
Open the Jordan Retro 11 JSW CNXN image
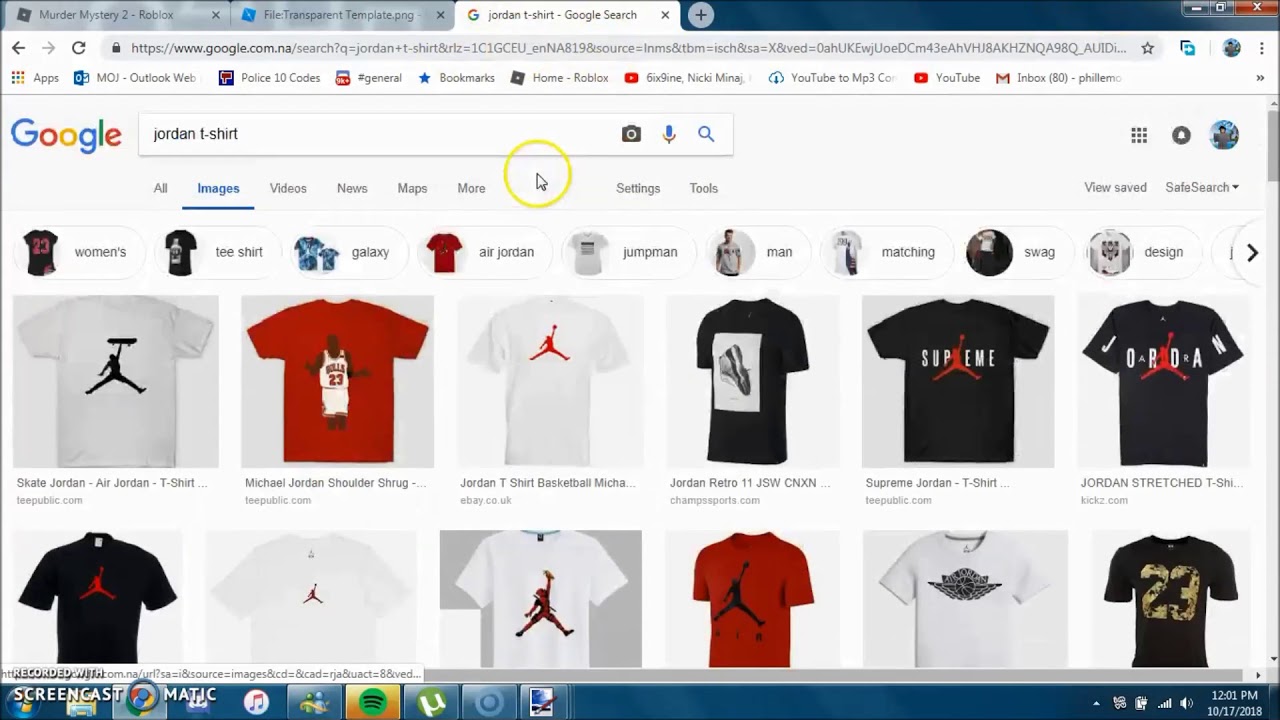752,381
